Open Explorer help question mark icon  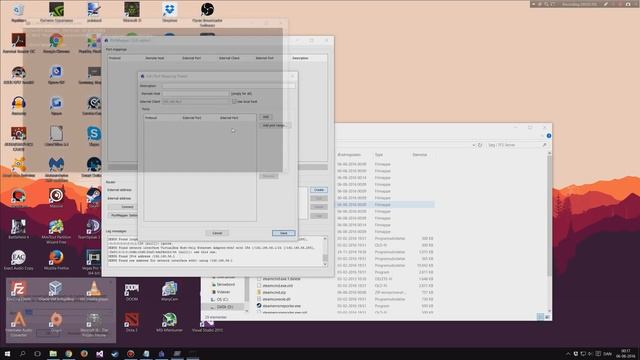pyautogui.click(x=549, y=136)
